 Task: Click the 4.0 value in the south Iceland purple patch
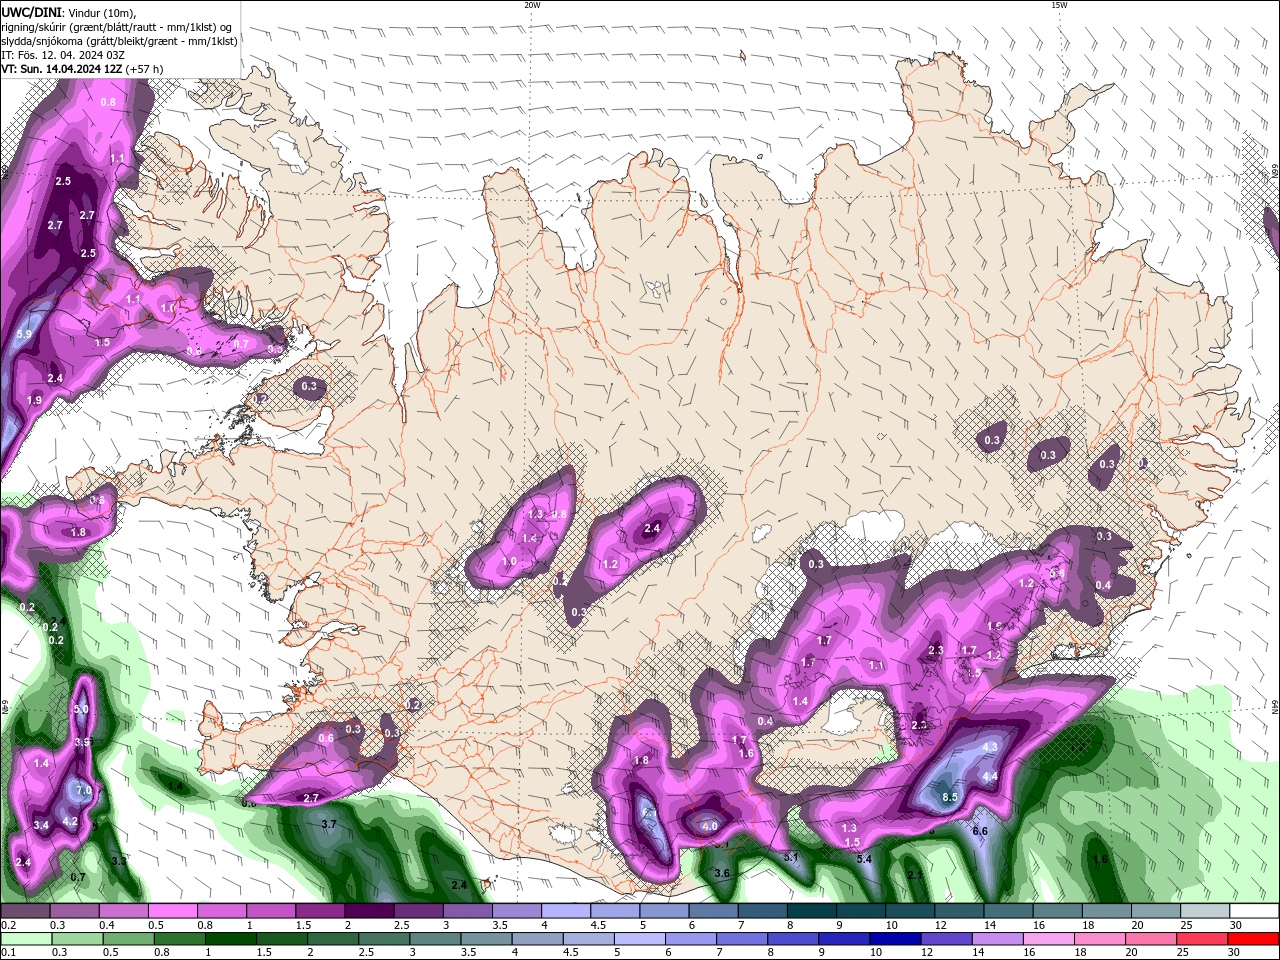710,827
